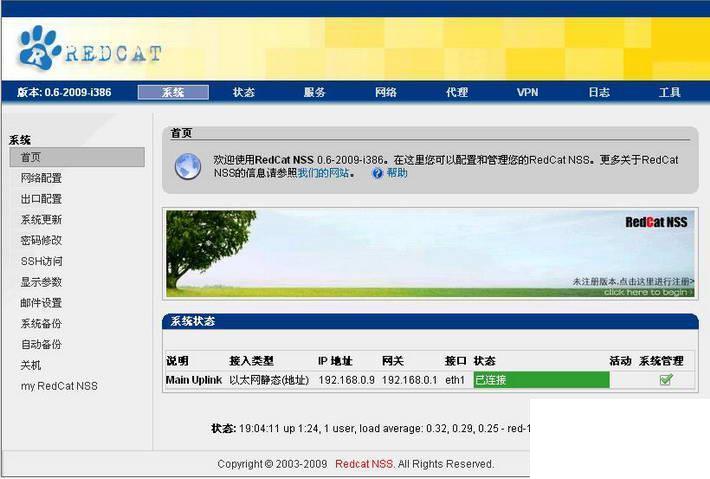Click the globe icon in welcome box

188,166
